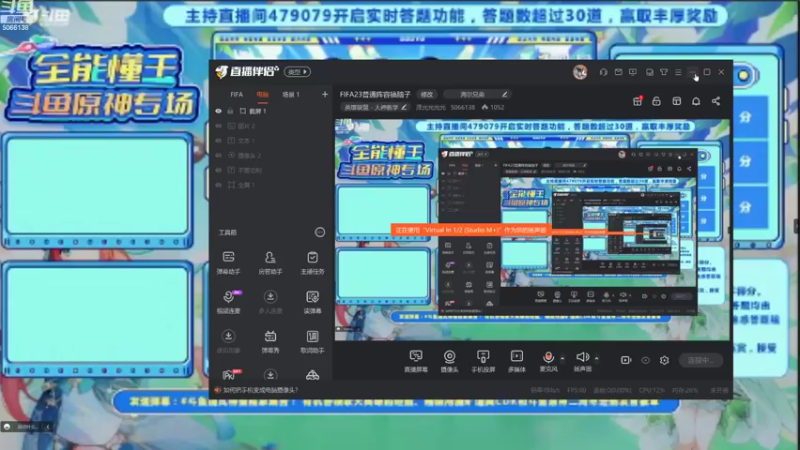Screen dimensions: 800x450
Task: Add a 手机投屏 phone casting source
Action: (x=483, y=361)
